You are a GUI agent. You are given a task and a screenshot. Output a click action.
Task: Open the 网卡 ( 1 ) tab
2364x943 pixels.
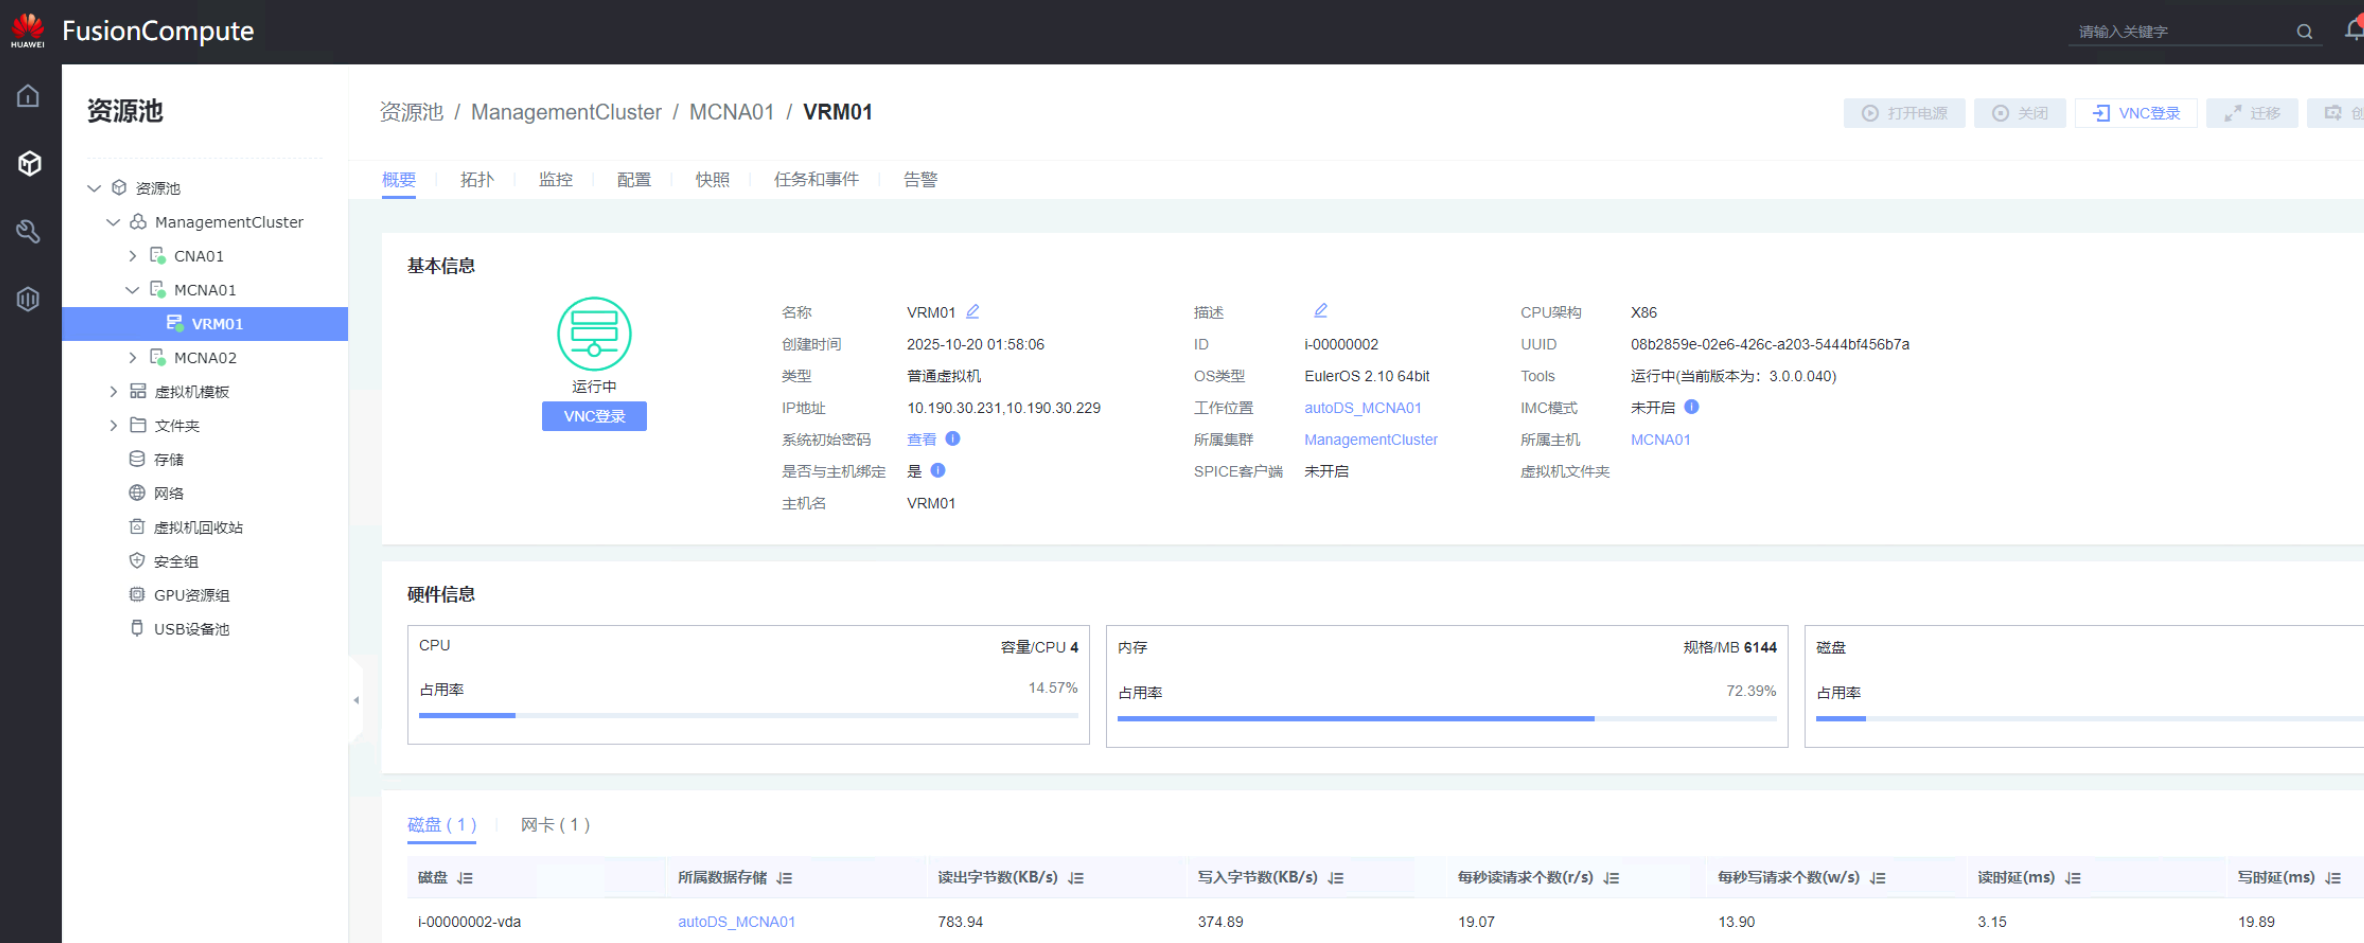pyautogui.click(x=555, y=825)
